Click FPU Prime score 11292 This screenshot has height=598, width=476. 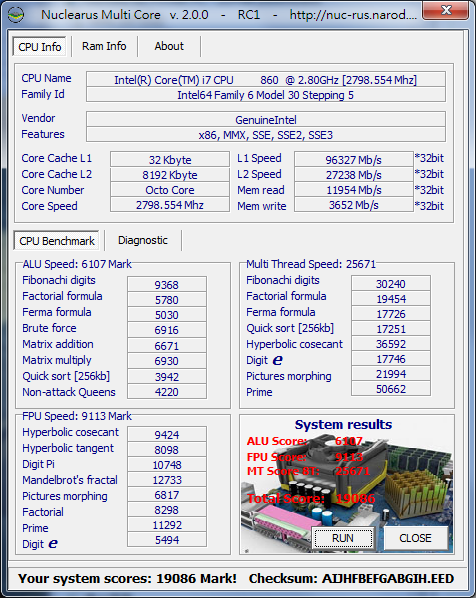[167, 525]
